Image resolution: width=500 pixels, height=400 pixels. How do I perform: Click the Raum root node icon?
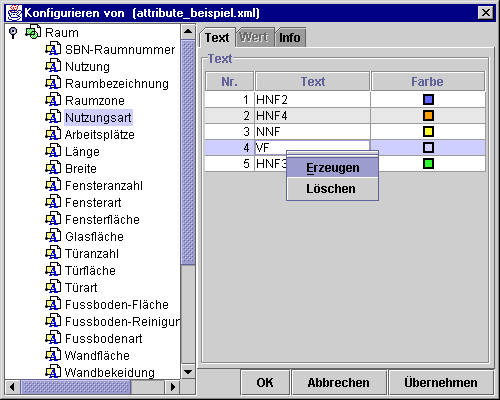[33, 32]
